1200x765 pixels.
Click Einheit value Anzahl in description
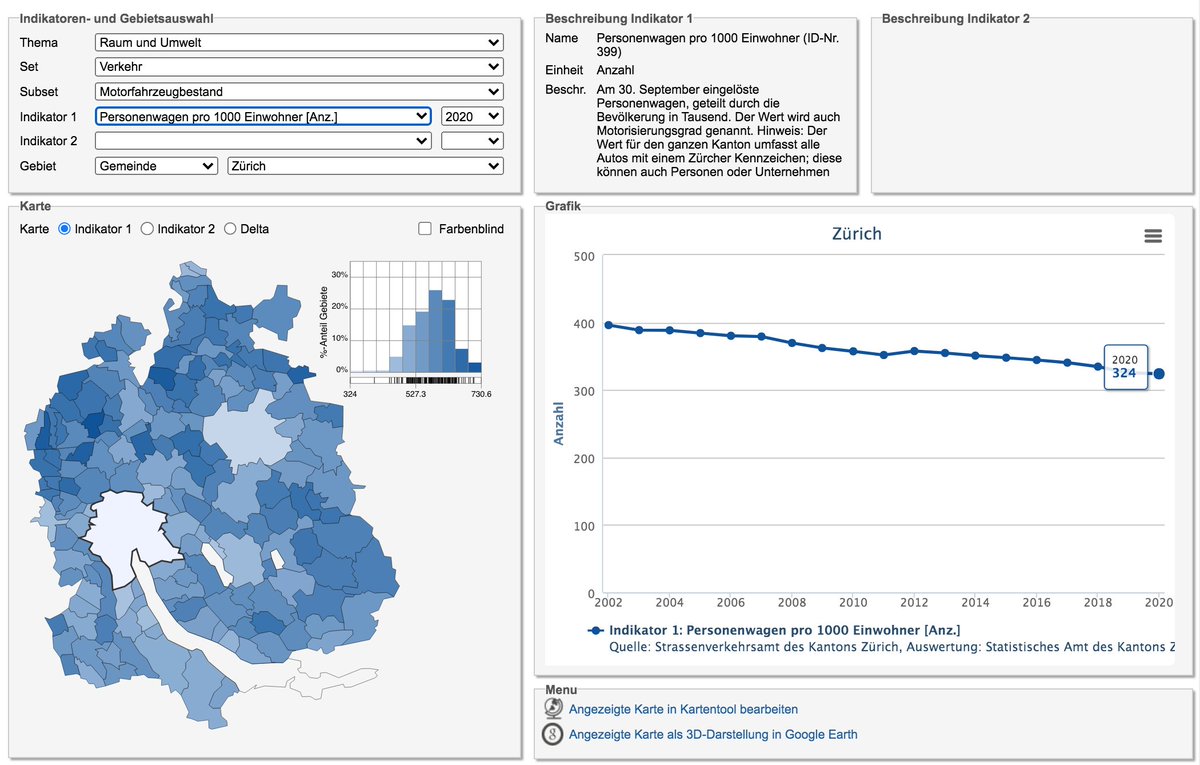point(615,70)
